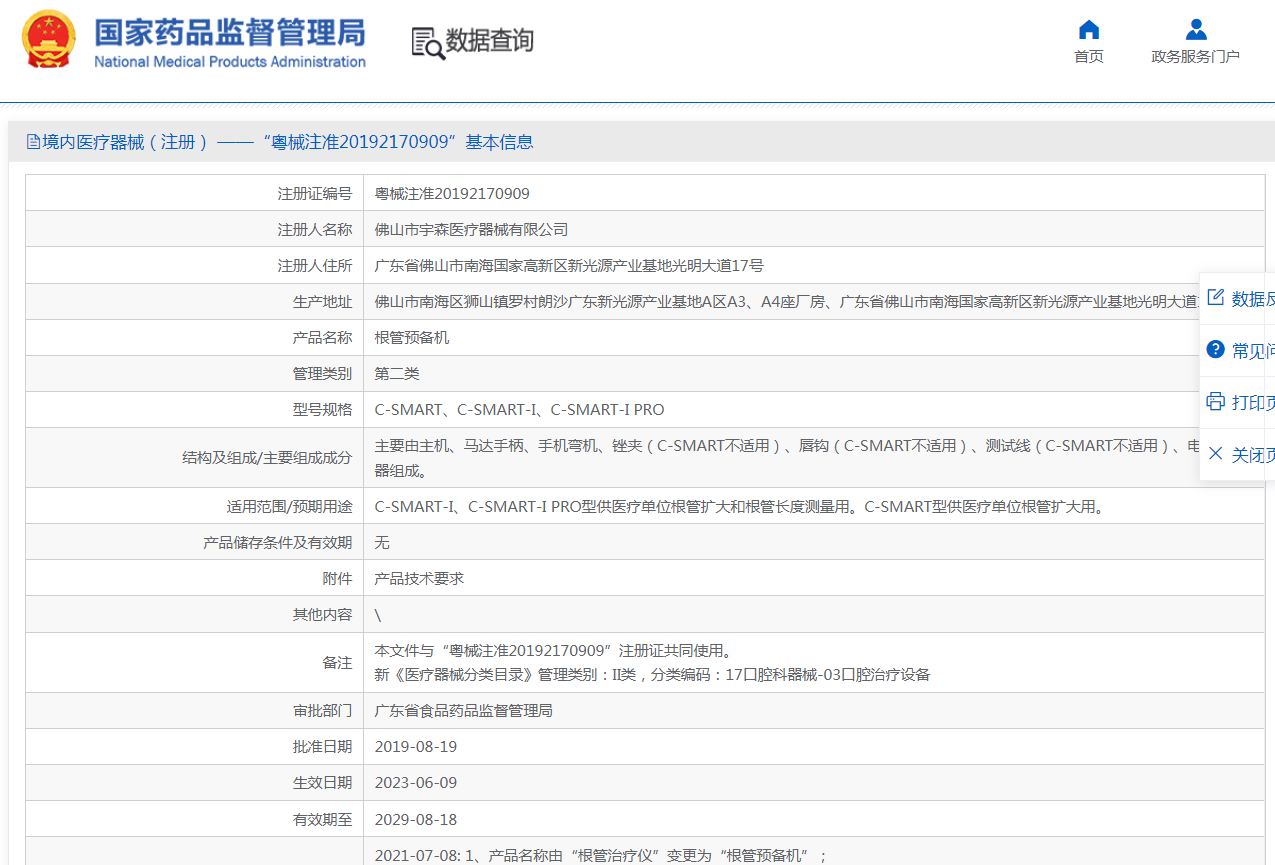
Task: Click the 生产地址 label
Action: click(322, 301)
